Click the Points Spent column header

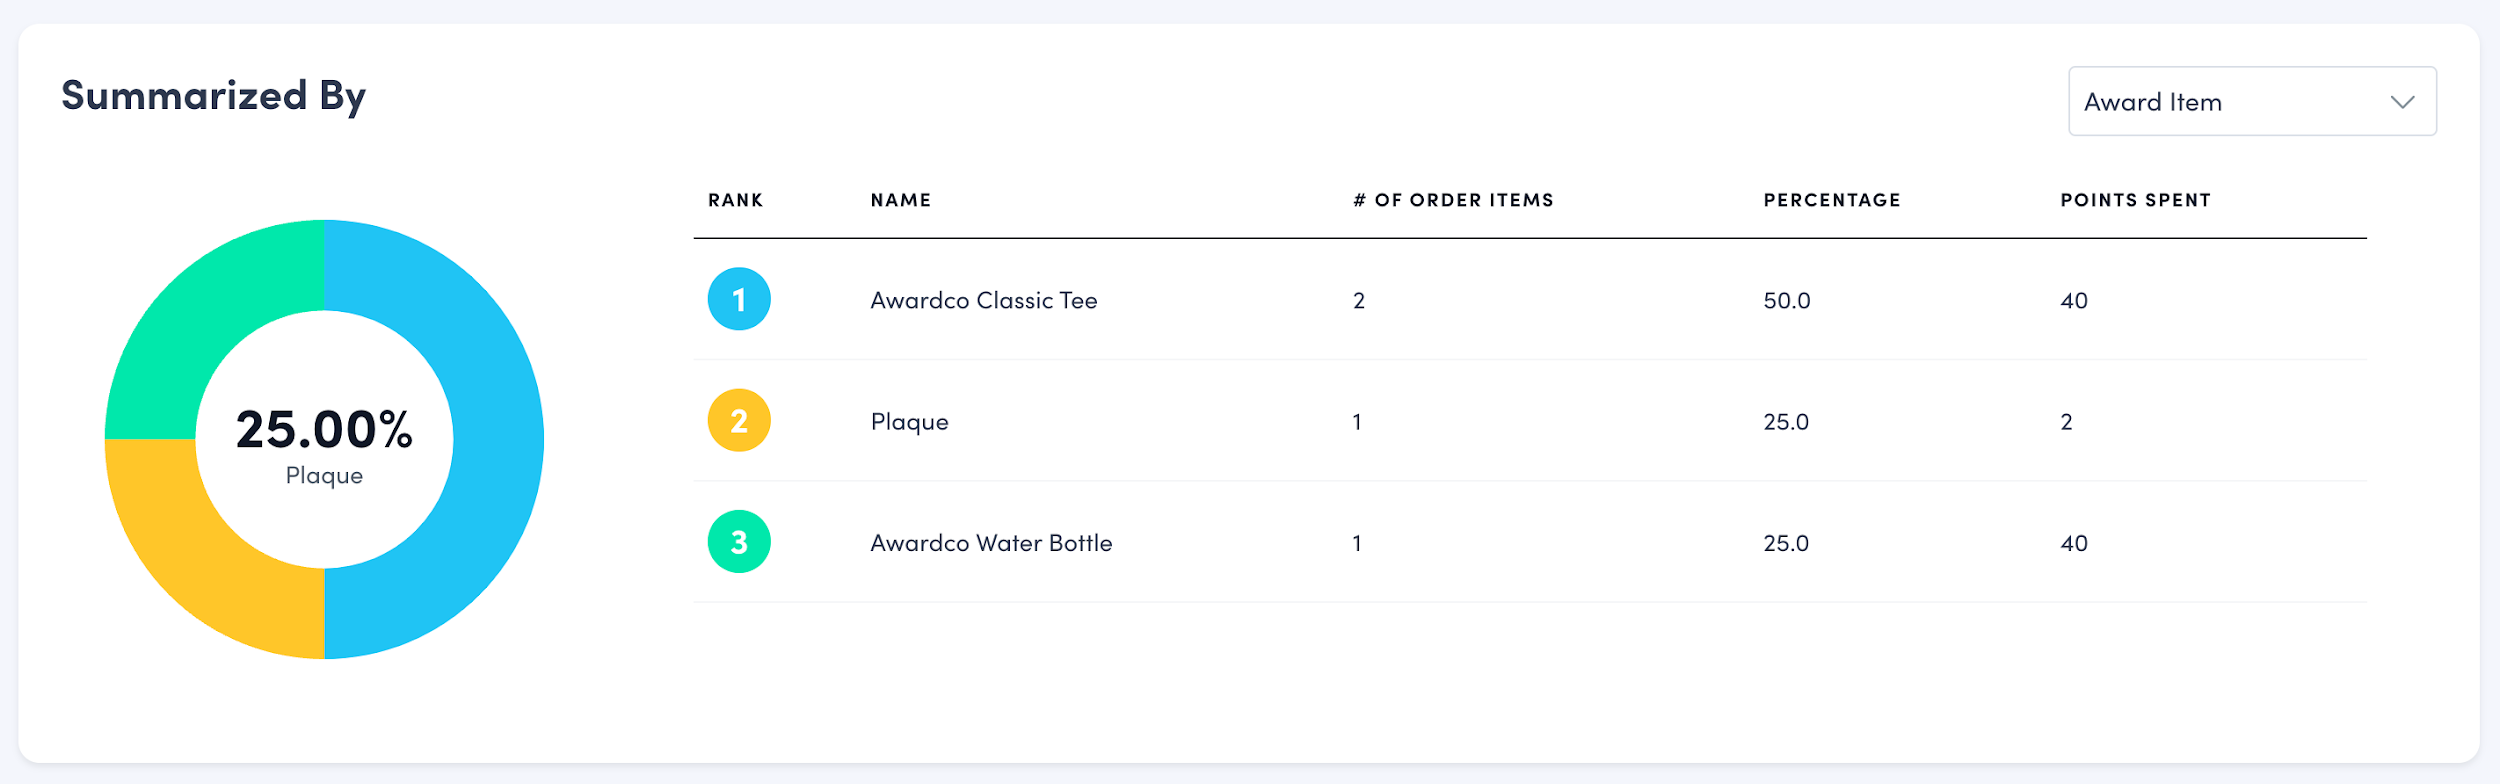tap(2135, 200)
